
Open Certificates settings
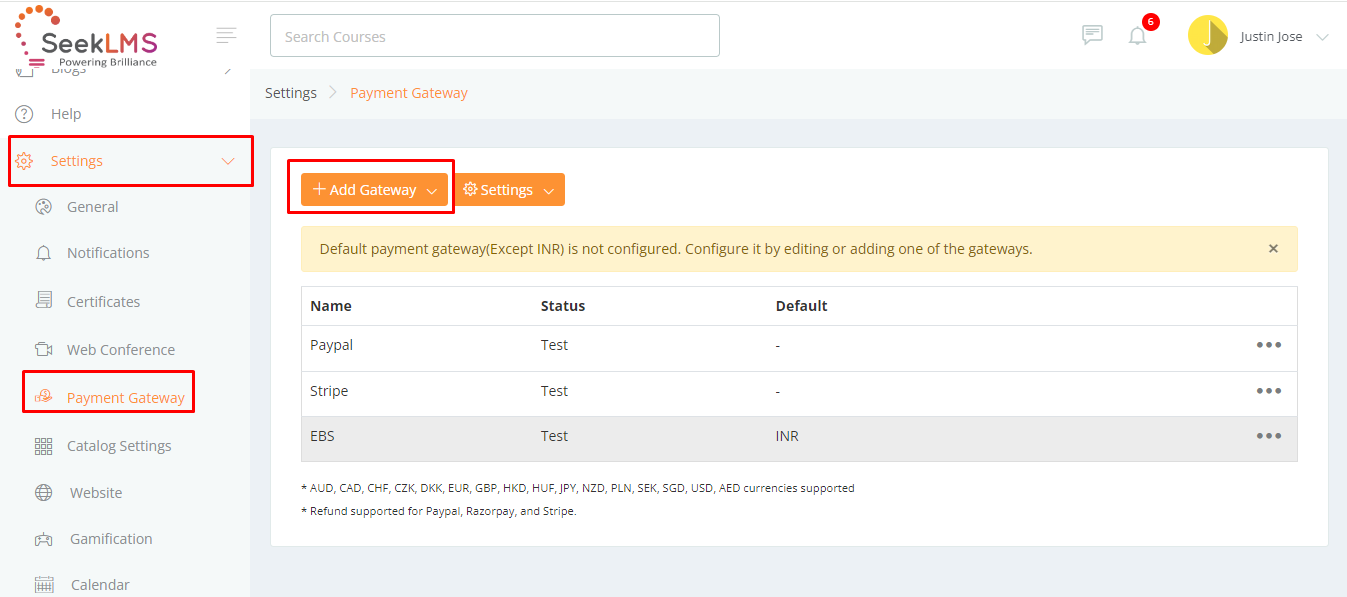[x=103, y=302]
